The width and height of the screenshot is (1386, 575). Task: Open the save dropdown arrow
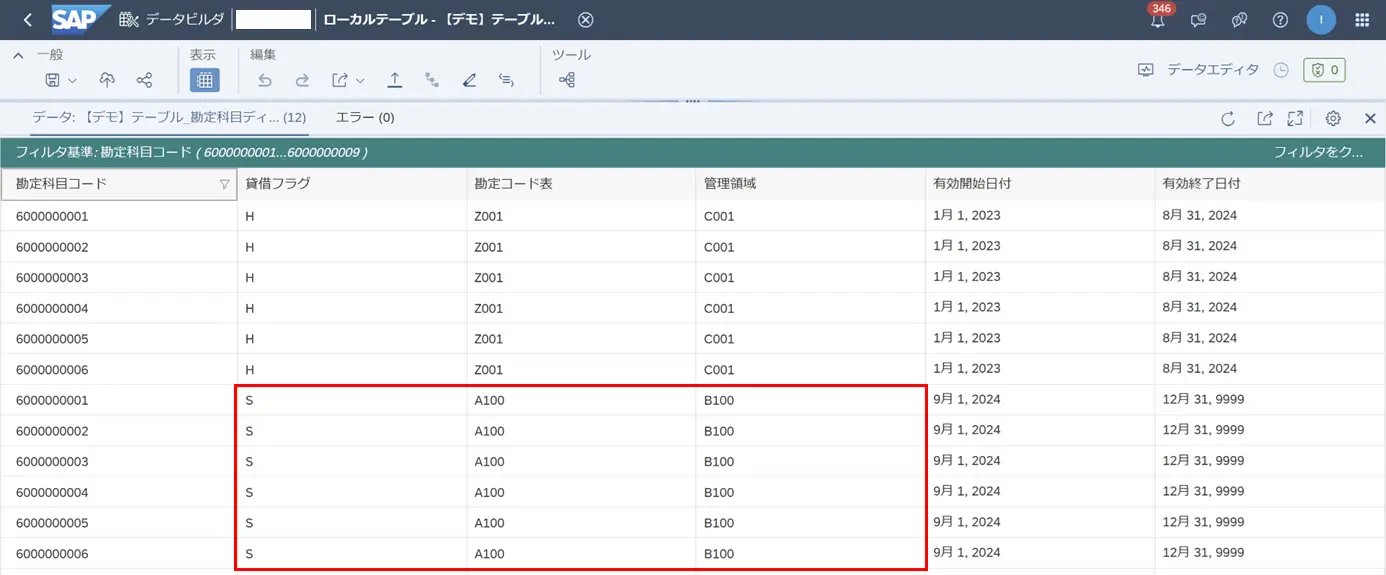pos(73,80)
